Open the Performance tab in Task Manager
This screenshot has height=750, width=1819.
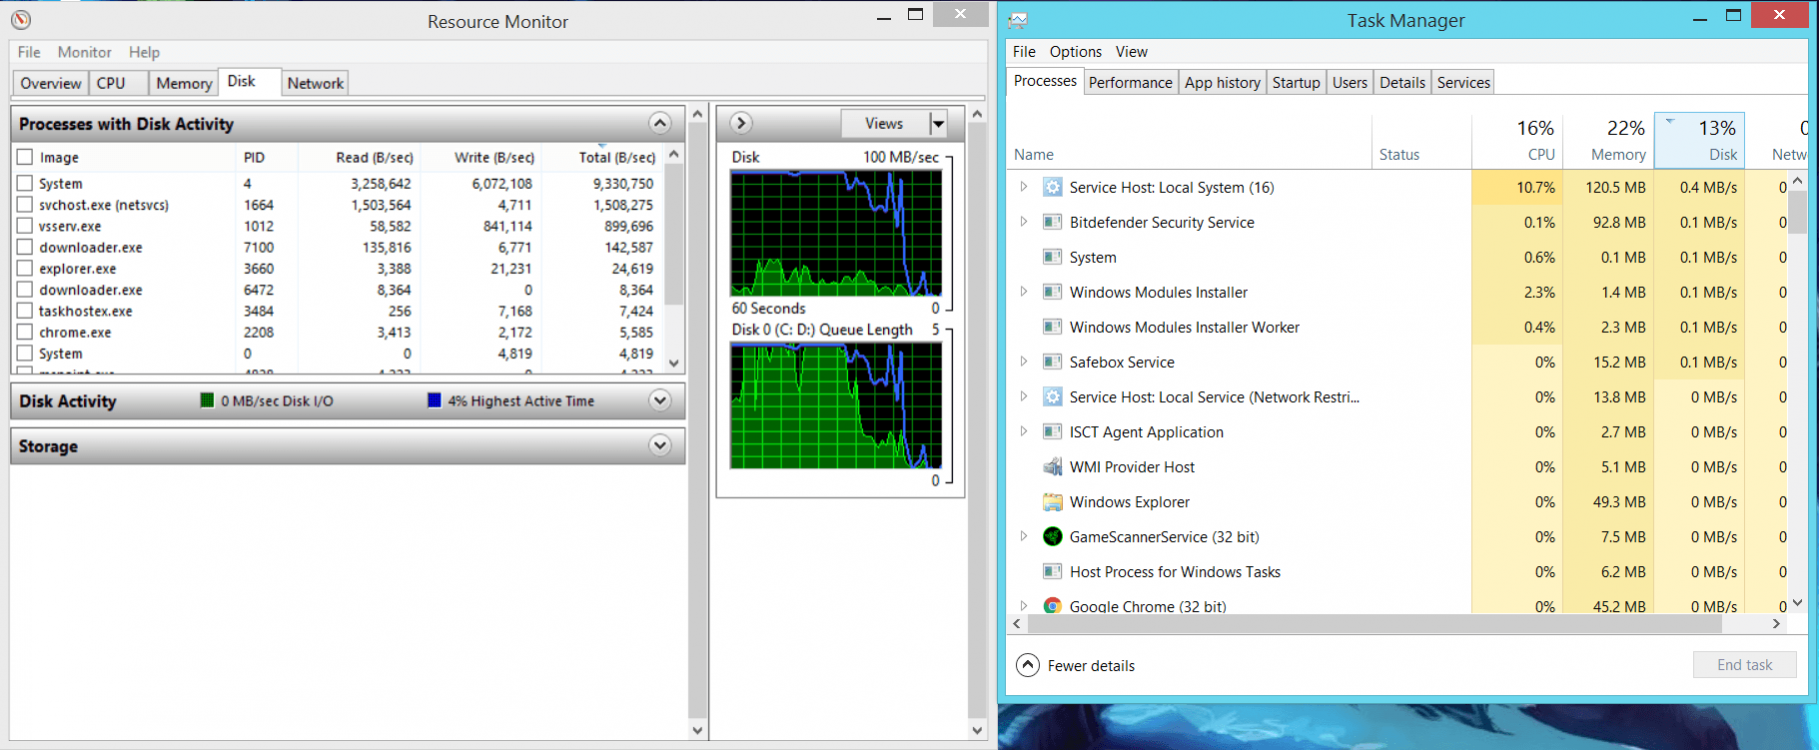click(x=1130, y=82)
